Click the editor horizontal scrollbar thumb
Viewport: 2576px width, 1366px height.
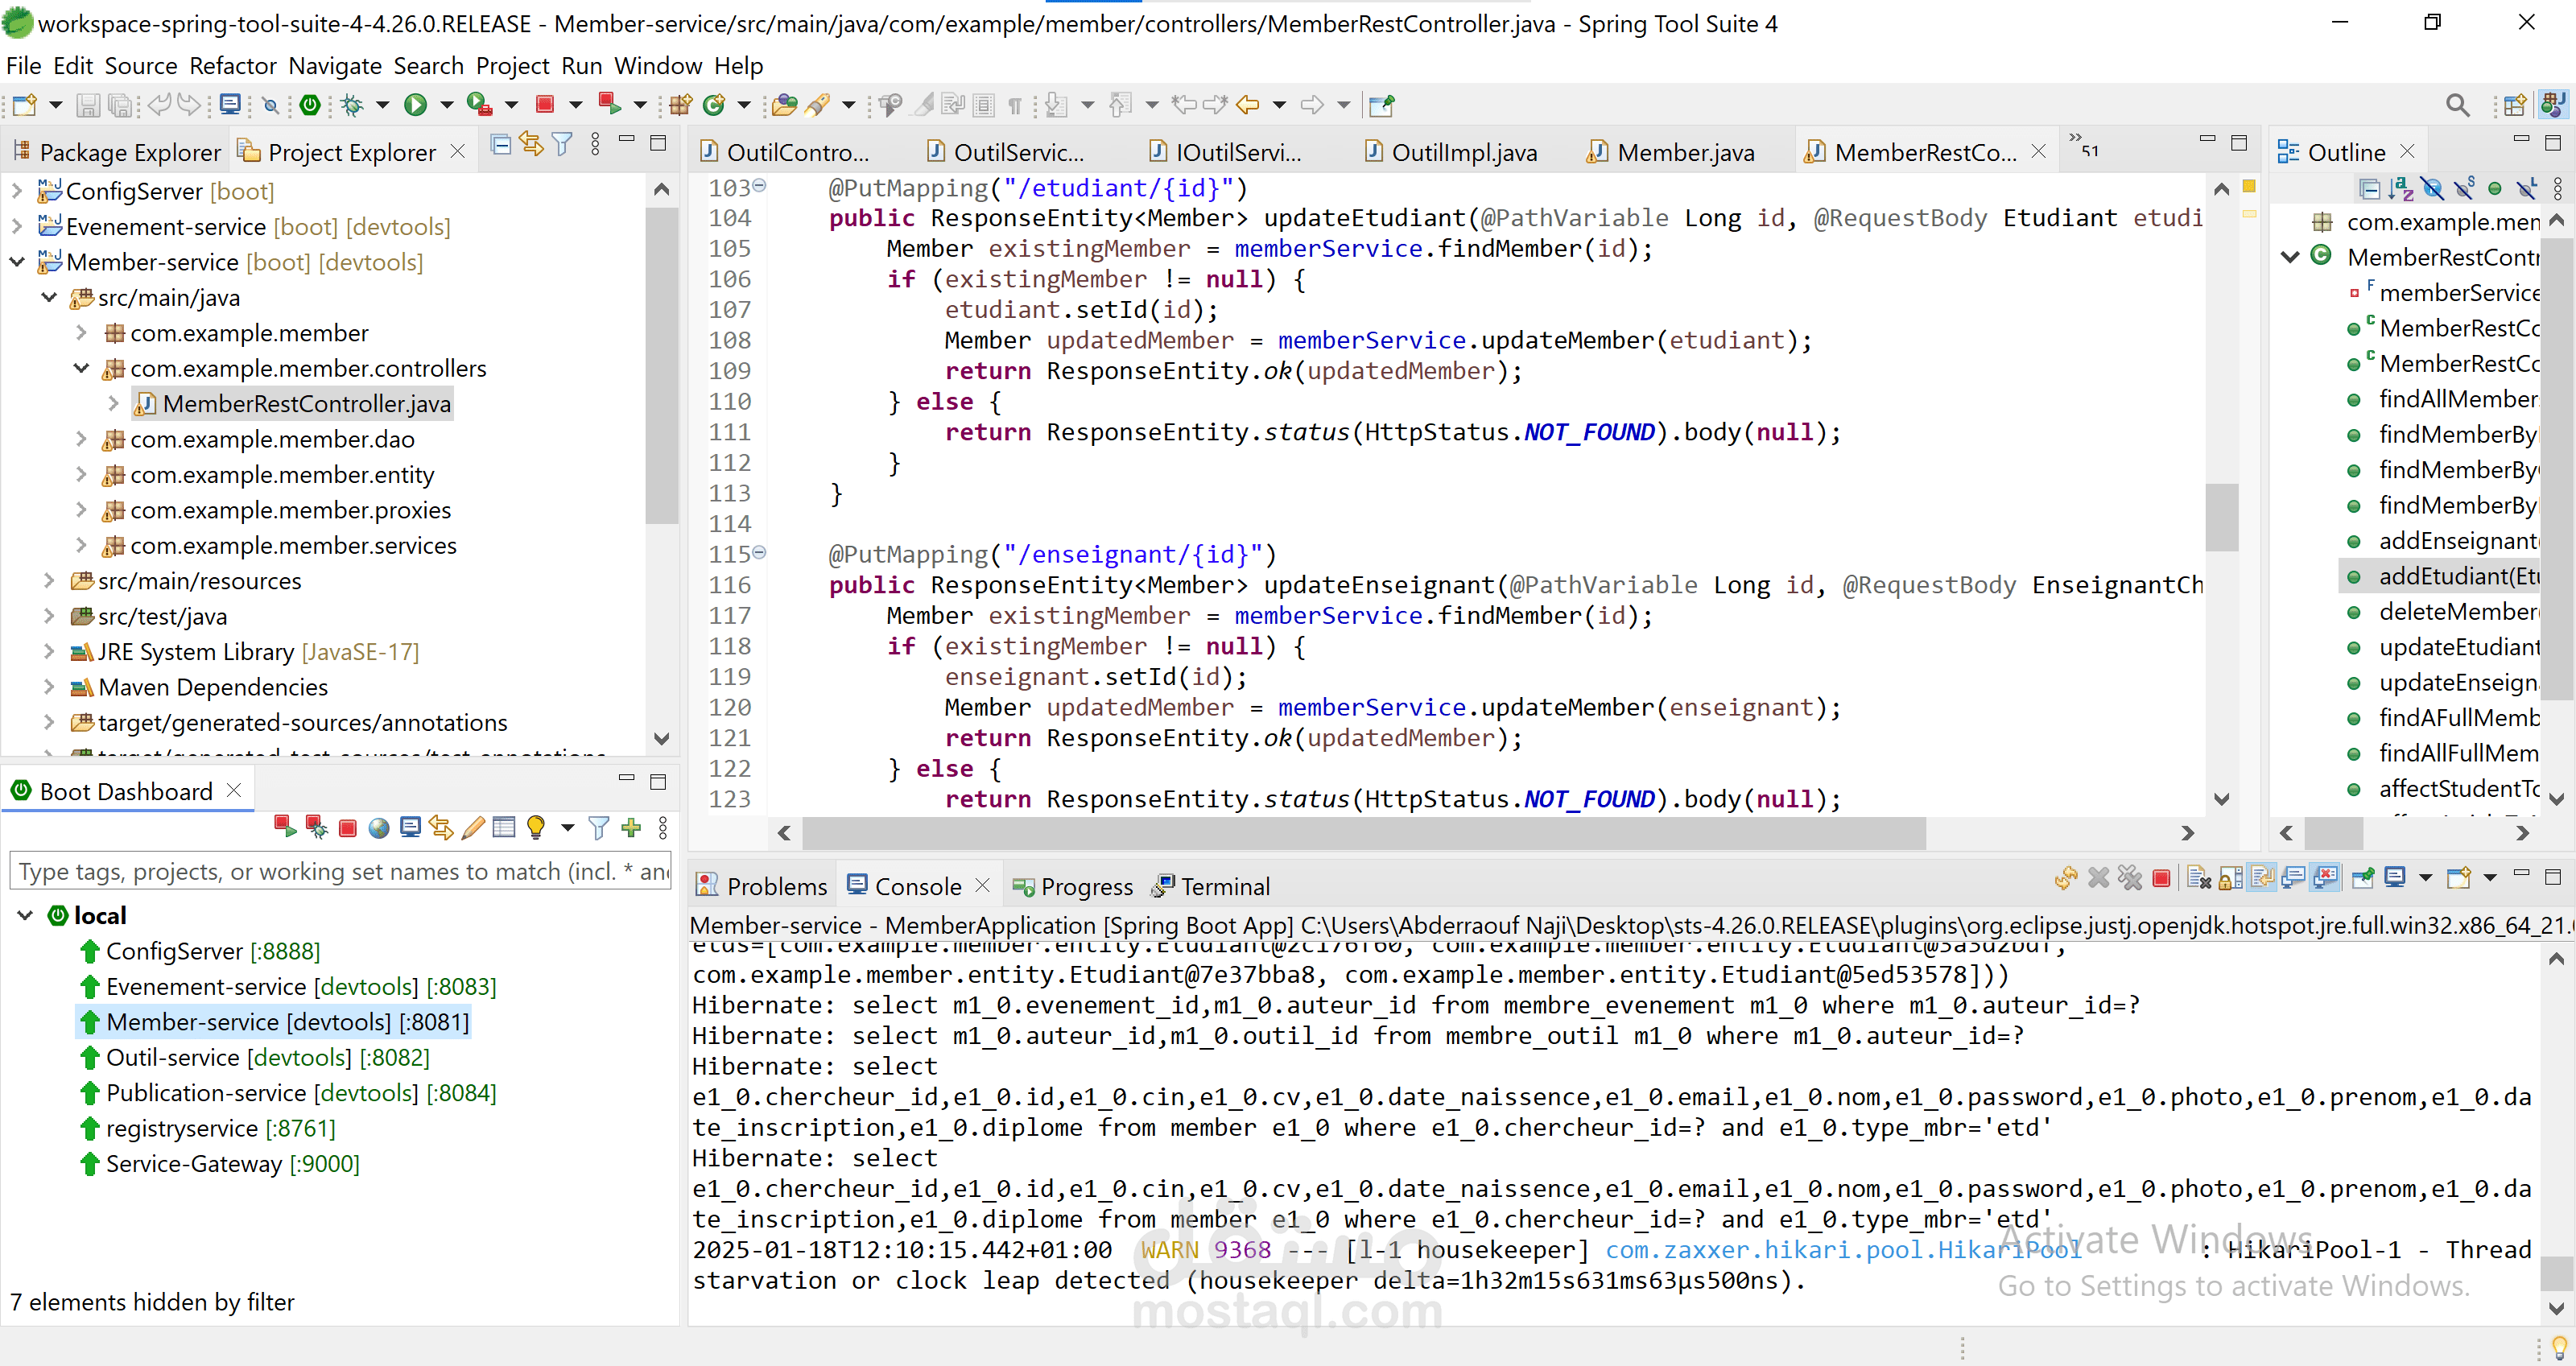pos(1362,832)
